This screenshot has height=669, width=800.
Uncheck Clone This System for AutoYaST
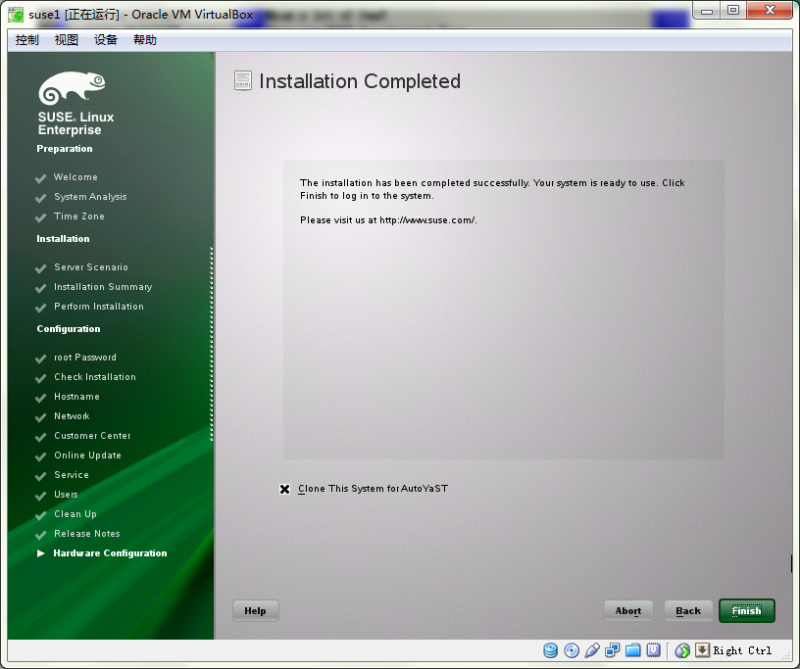285,489
